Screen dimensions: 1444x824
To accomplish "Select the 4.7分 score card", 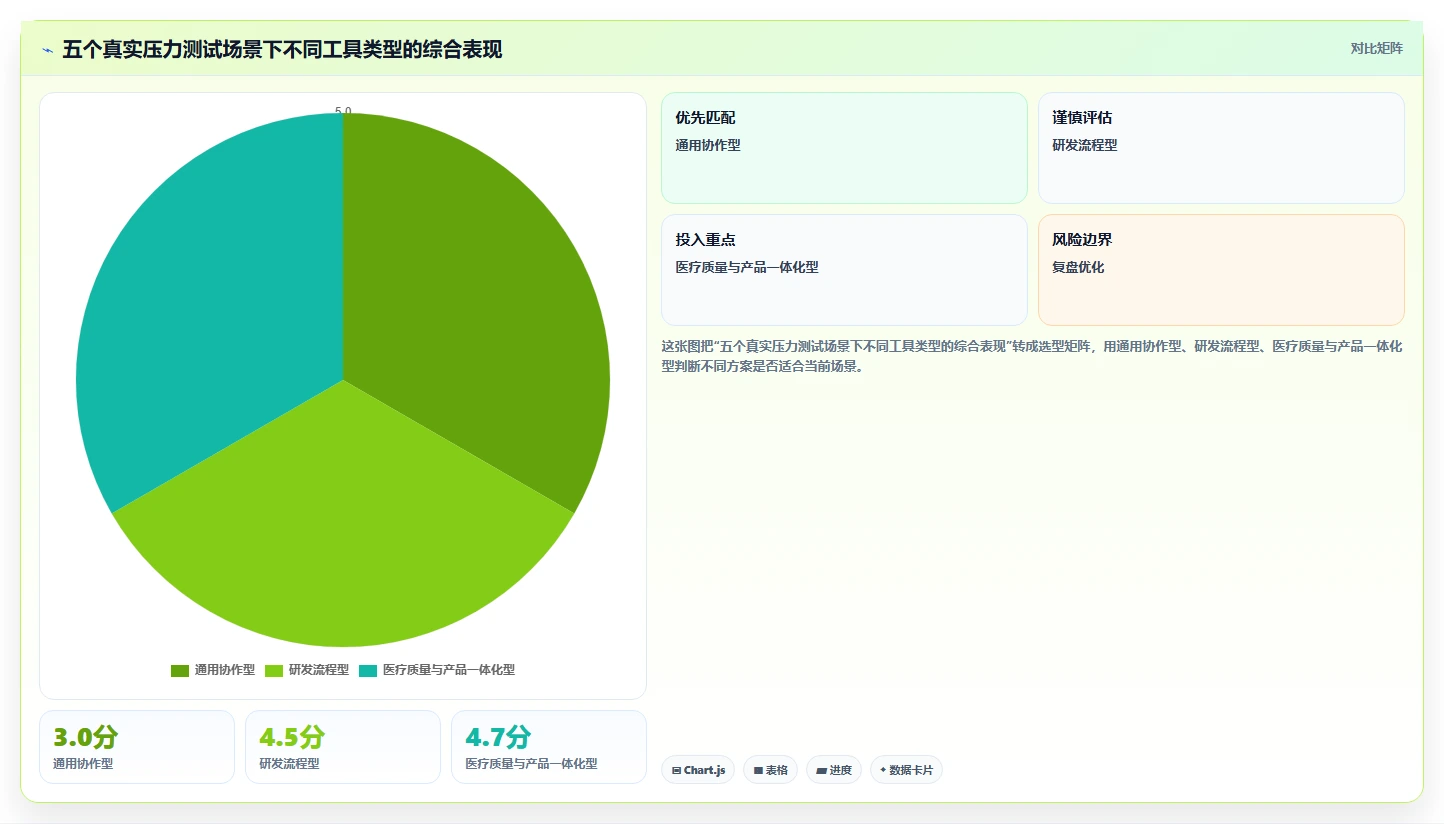I will click(549, 747).
